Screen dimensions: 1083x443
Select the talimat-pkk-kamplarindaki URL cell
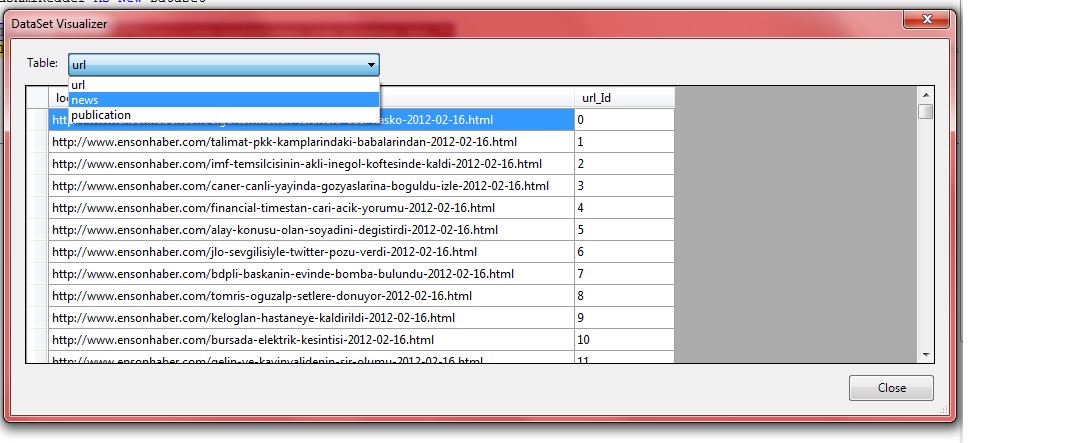click(x=311, y=142)
